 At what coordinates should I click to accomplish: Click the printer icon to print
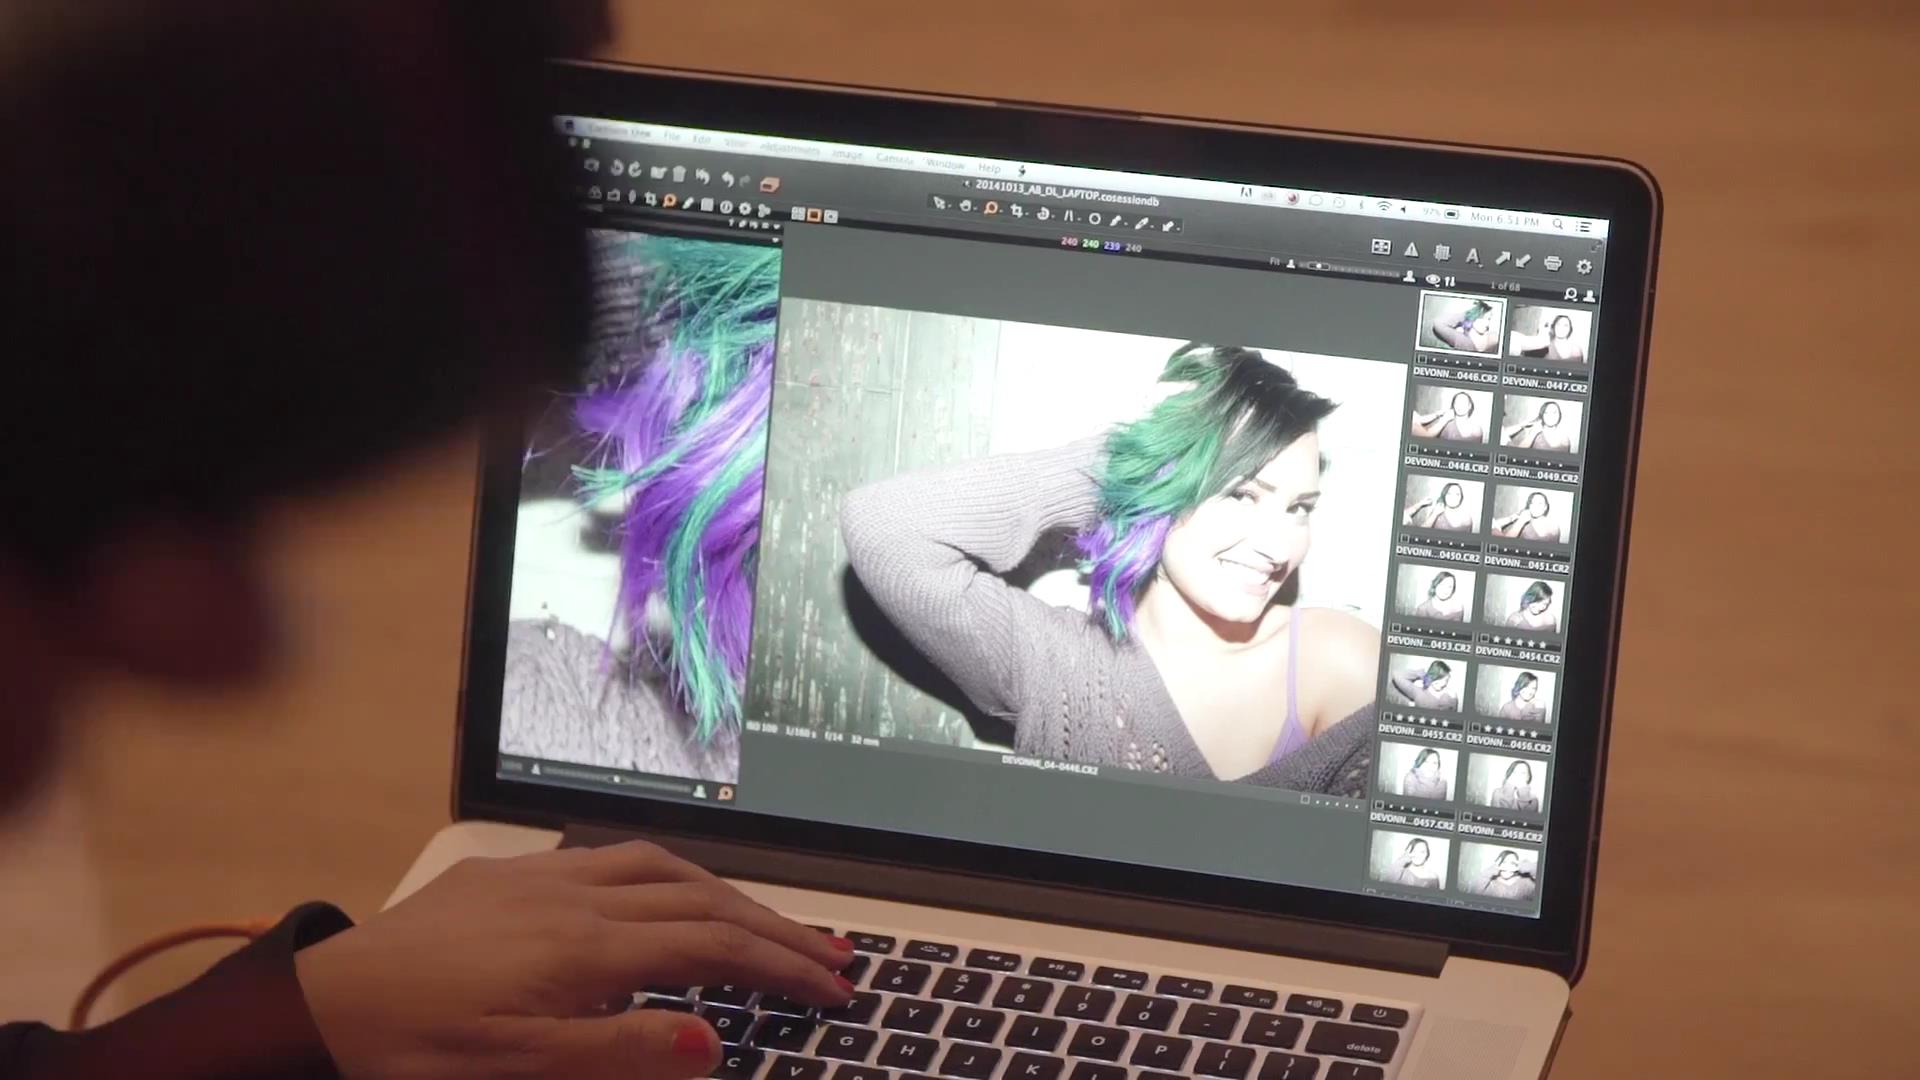pyautogui.click(x=1553, y=263)
